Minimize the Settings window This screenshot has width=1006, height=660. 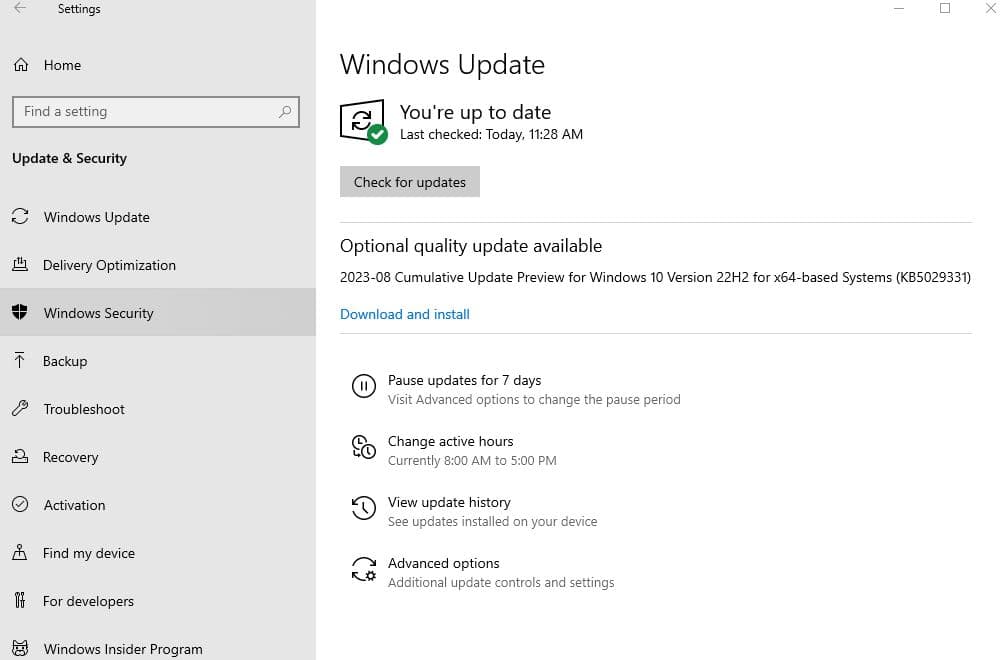(899, 8)
